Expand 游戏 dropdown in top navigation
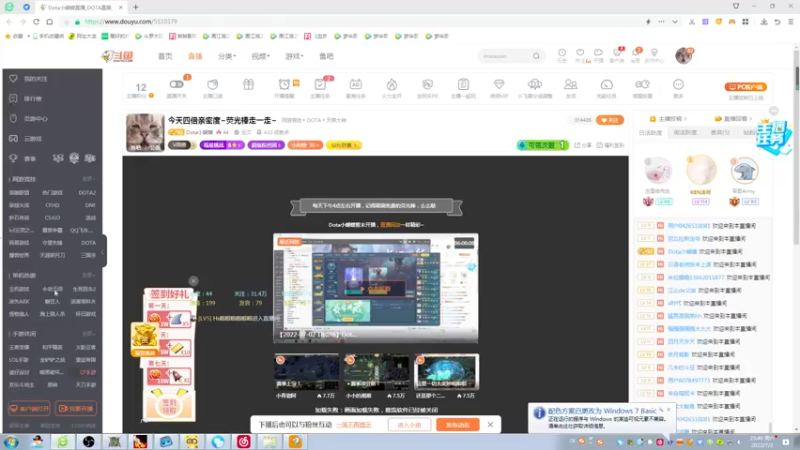 [x=294, y=56]
